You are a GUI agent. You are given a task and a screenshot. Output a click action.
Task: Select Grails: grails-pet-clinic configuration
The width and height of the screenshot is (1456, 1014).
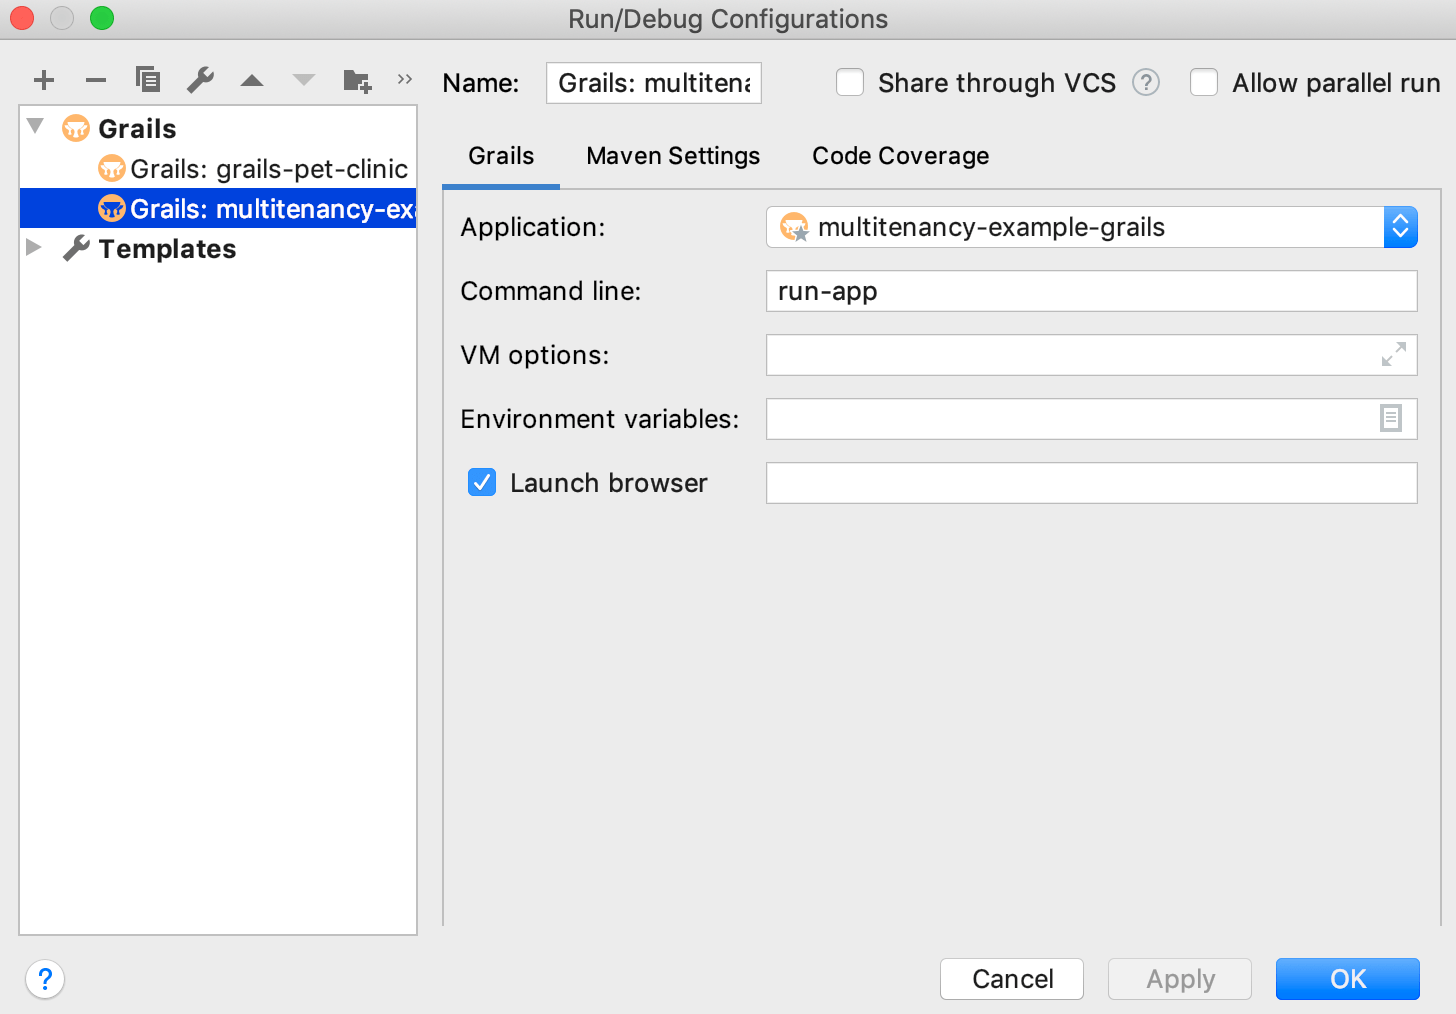coord(218,168)
